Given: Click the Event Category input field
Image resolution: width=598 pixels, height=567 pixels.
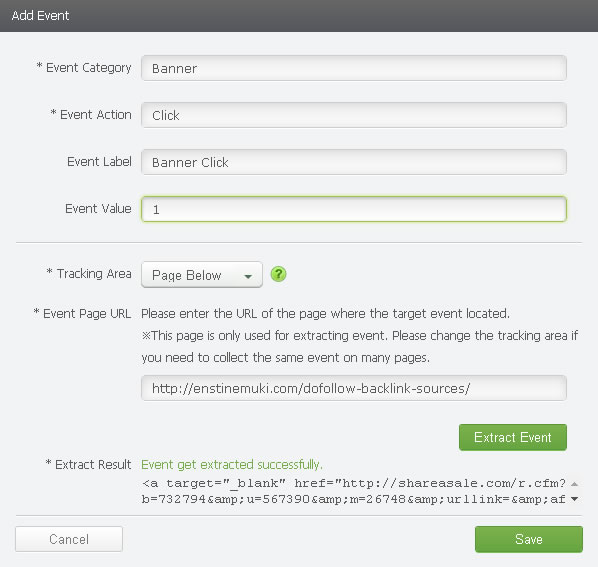Looking at the screenshot, I should (354, 68).
